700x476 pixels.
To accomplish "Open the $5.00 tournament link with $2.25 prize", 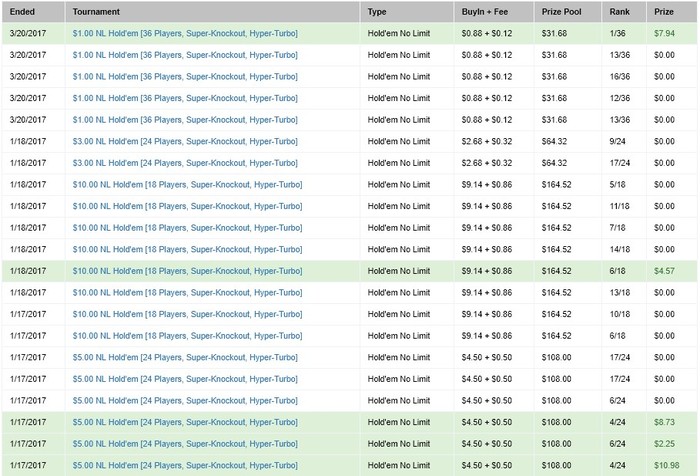I will tap(185, 444).
